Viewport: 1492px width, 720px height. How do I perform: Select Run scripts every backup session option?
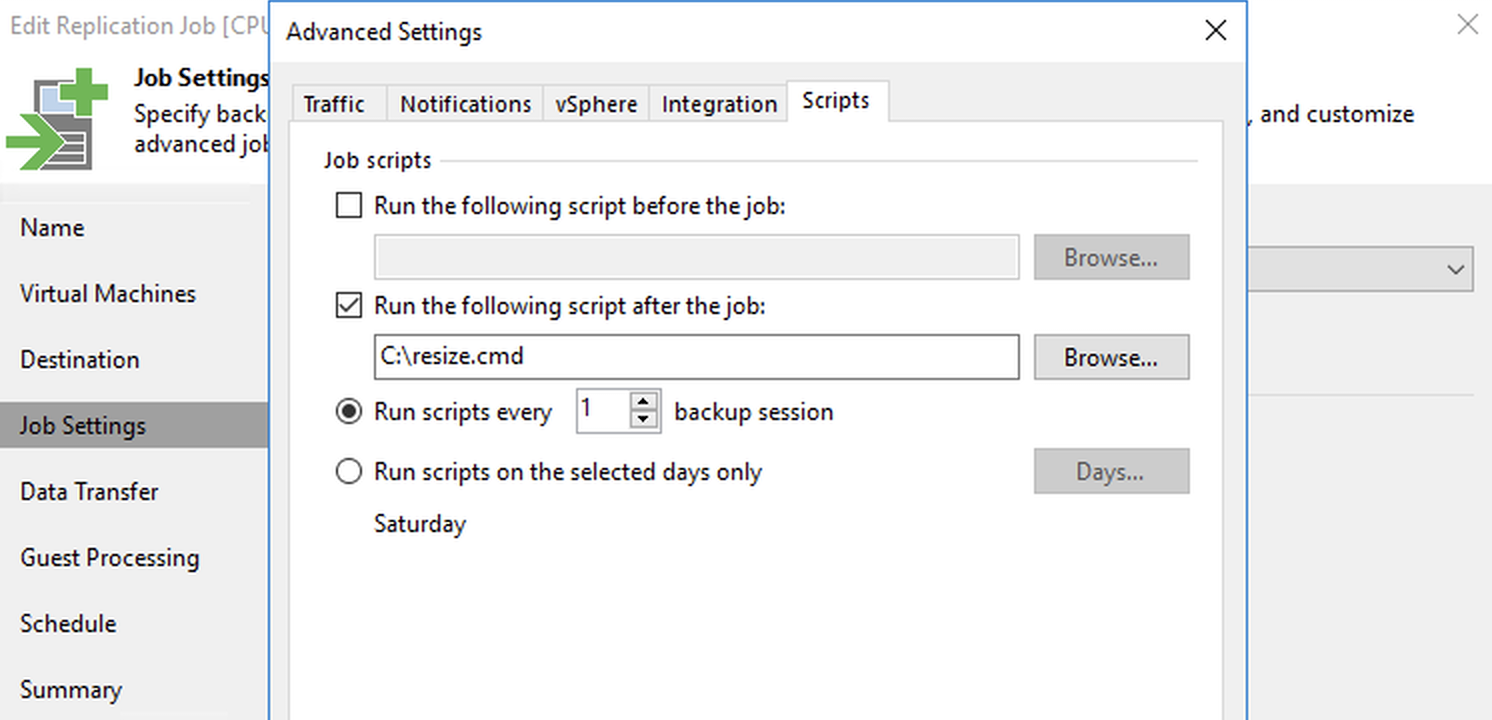pyautogui.click(x=348, y=412)
